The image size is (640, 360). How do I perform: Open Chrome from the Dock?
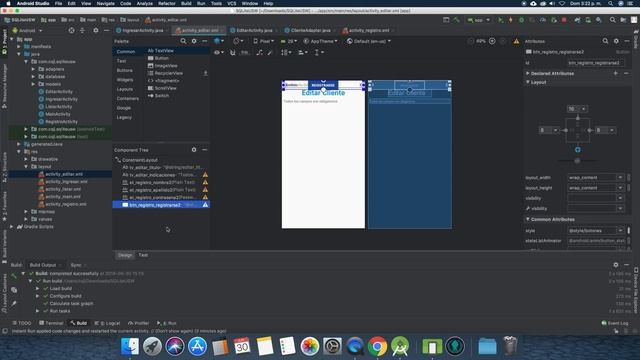(x=377, y=347)
